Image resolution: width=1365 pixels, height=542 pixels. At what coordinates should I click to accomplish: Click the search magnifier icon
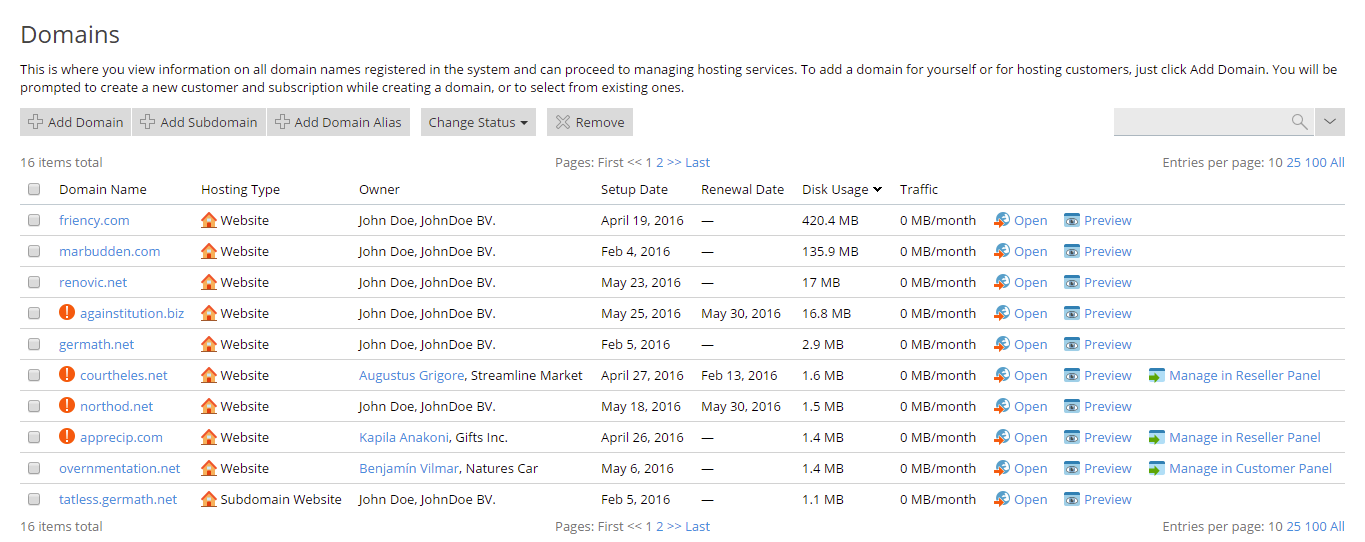click(1299, 122)
